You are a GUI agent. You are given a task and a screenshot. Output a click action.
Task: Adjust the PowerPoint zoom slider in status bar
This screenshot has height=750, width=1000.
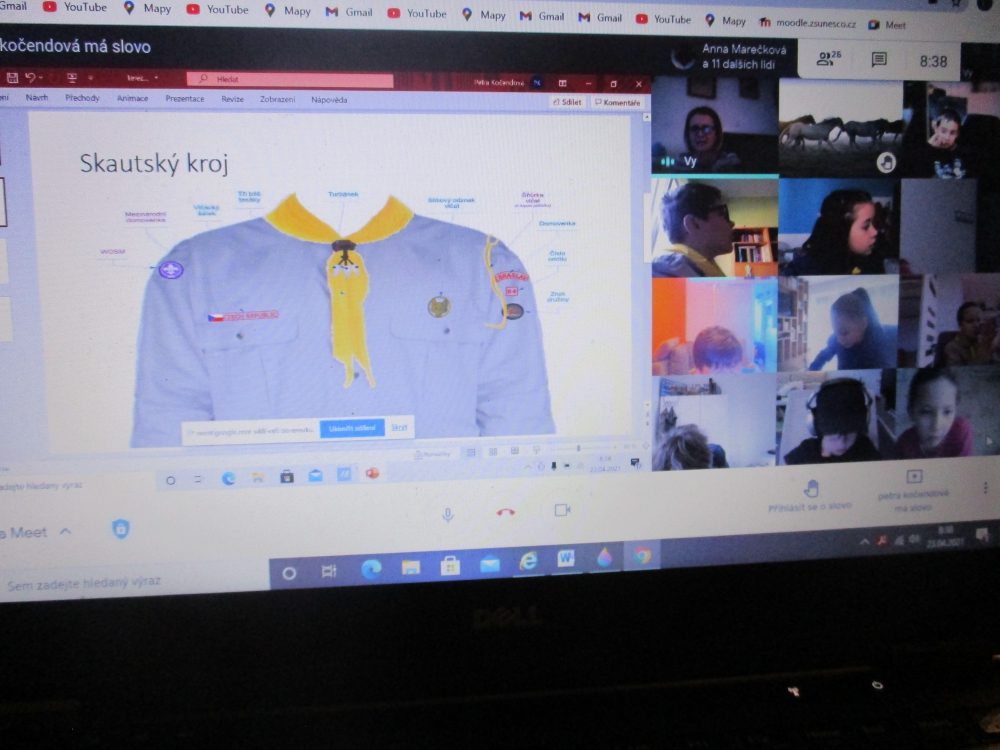[x=578, y=449]
